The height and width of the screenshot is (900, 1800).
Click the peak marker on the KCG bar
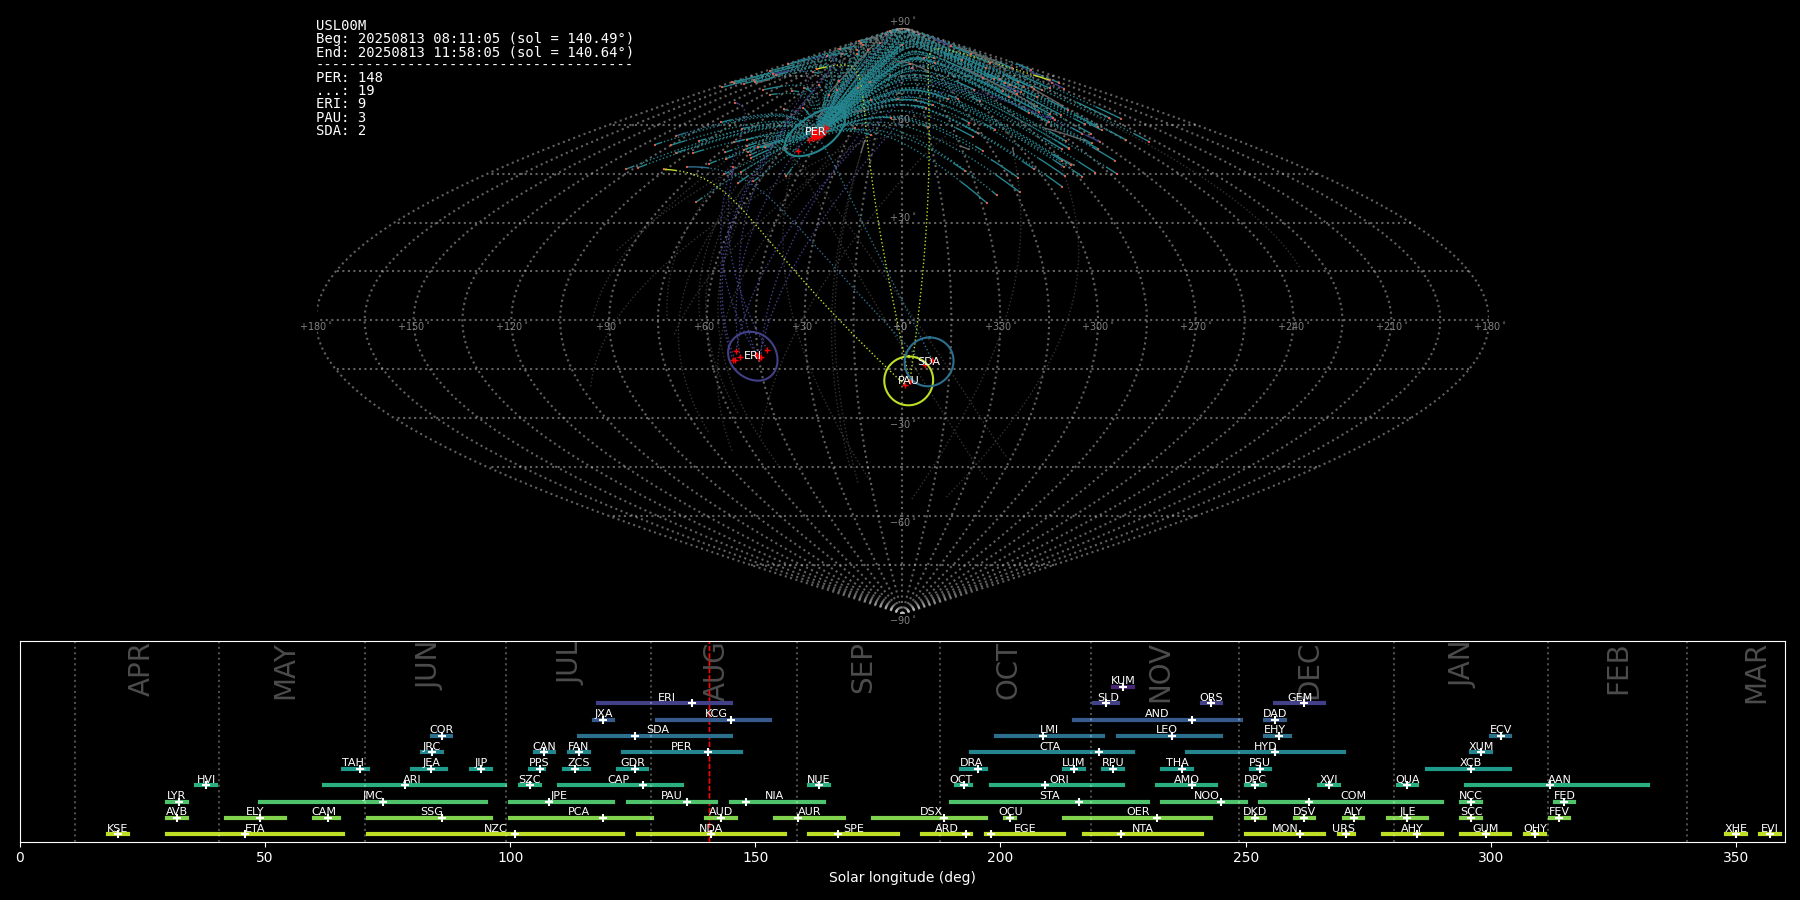[x=730, y=719]
